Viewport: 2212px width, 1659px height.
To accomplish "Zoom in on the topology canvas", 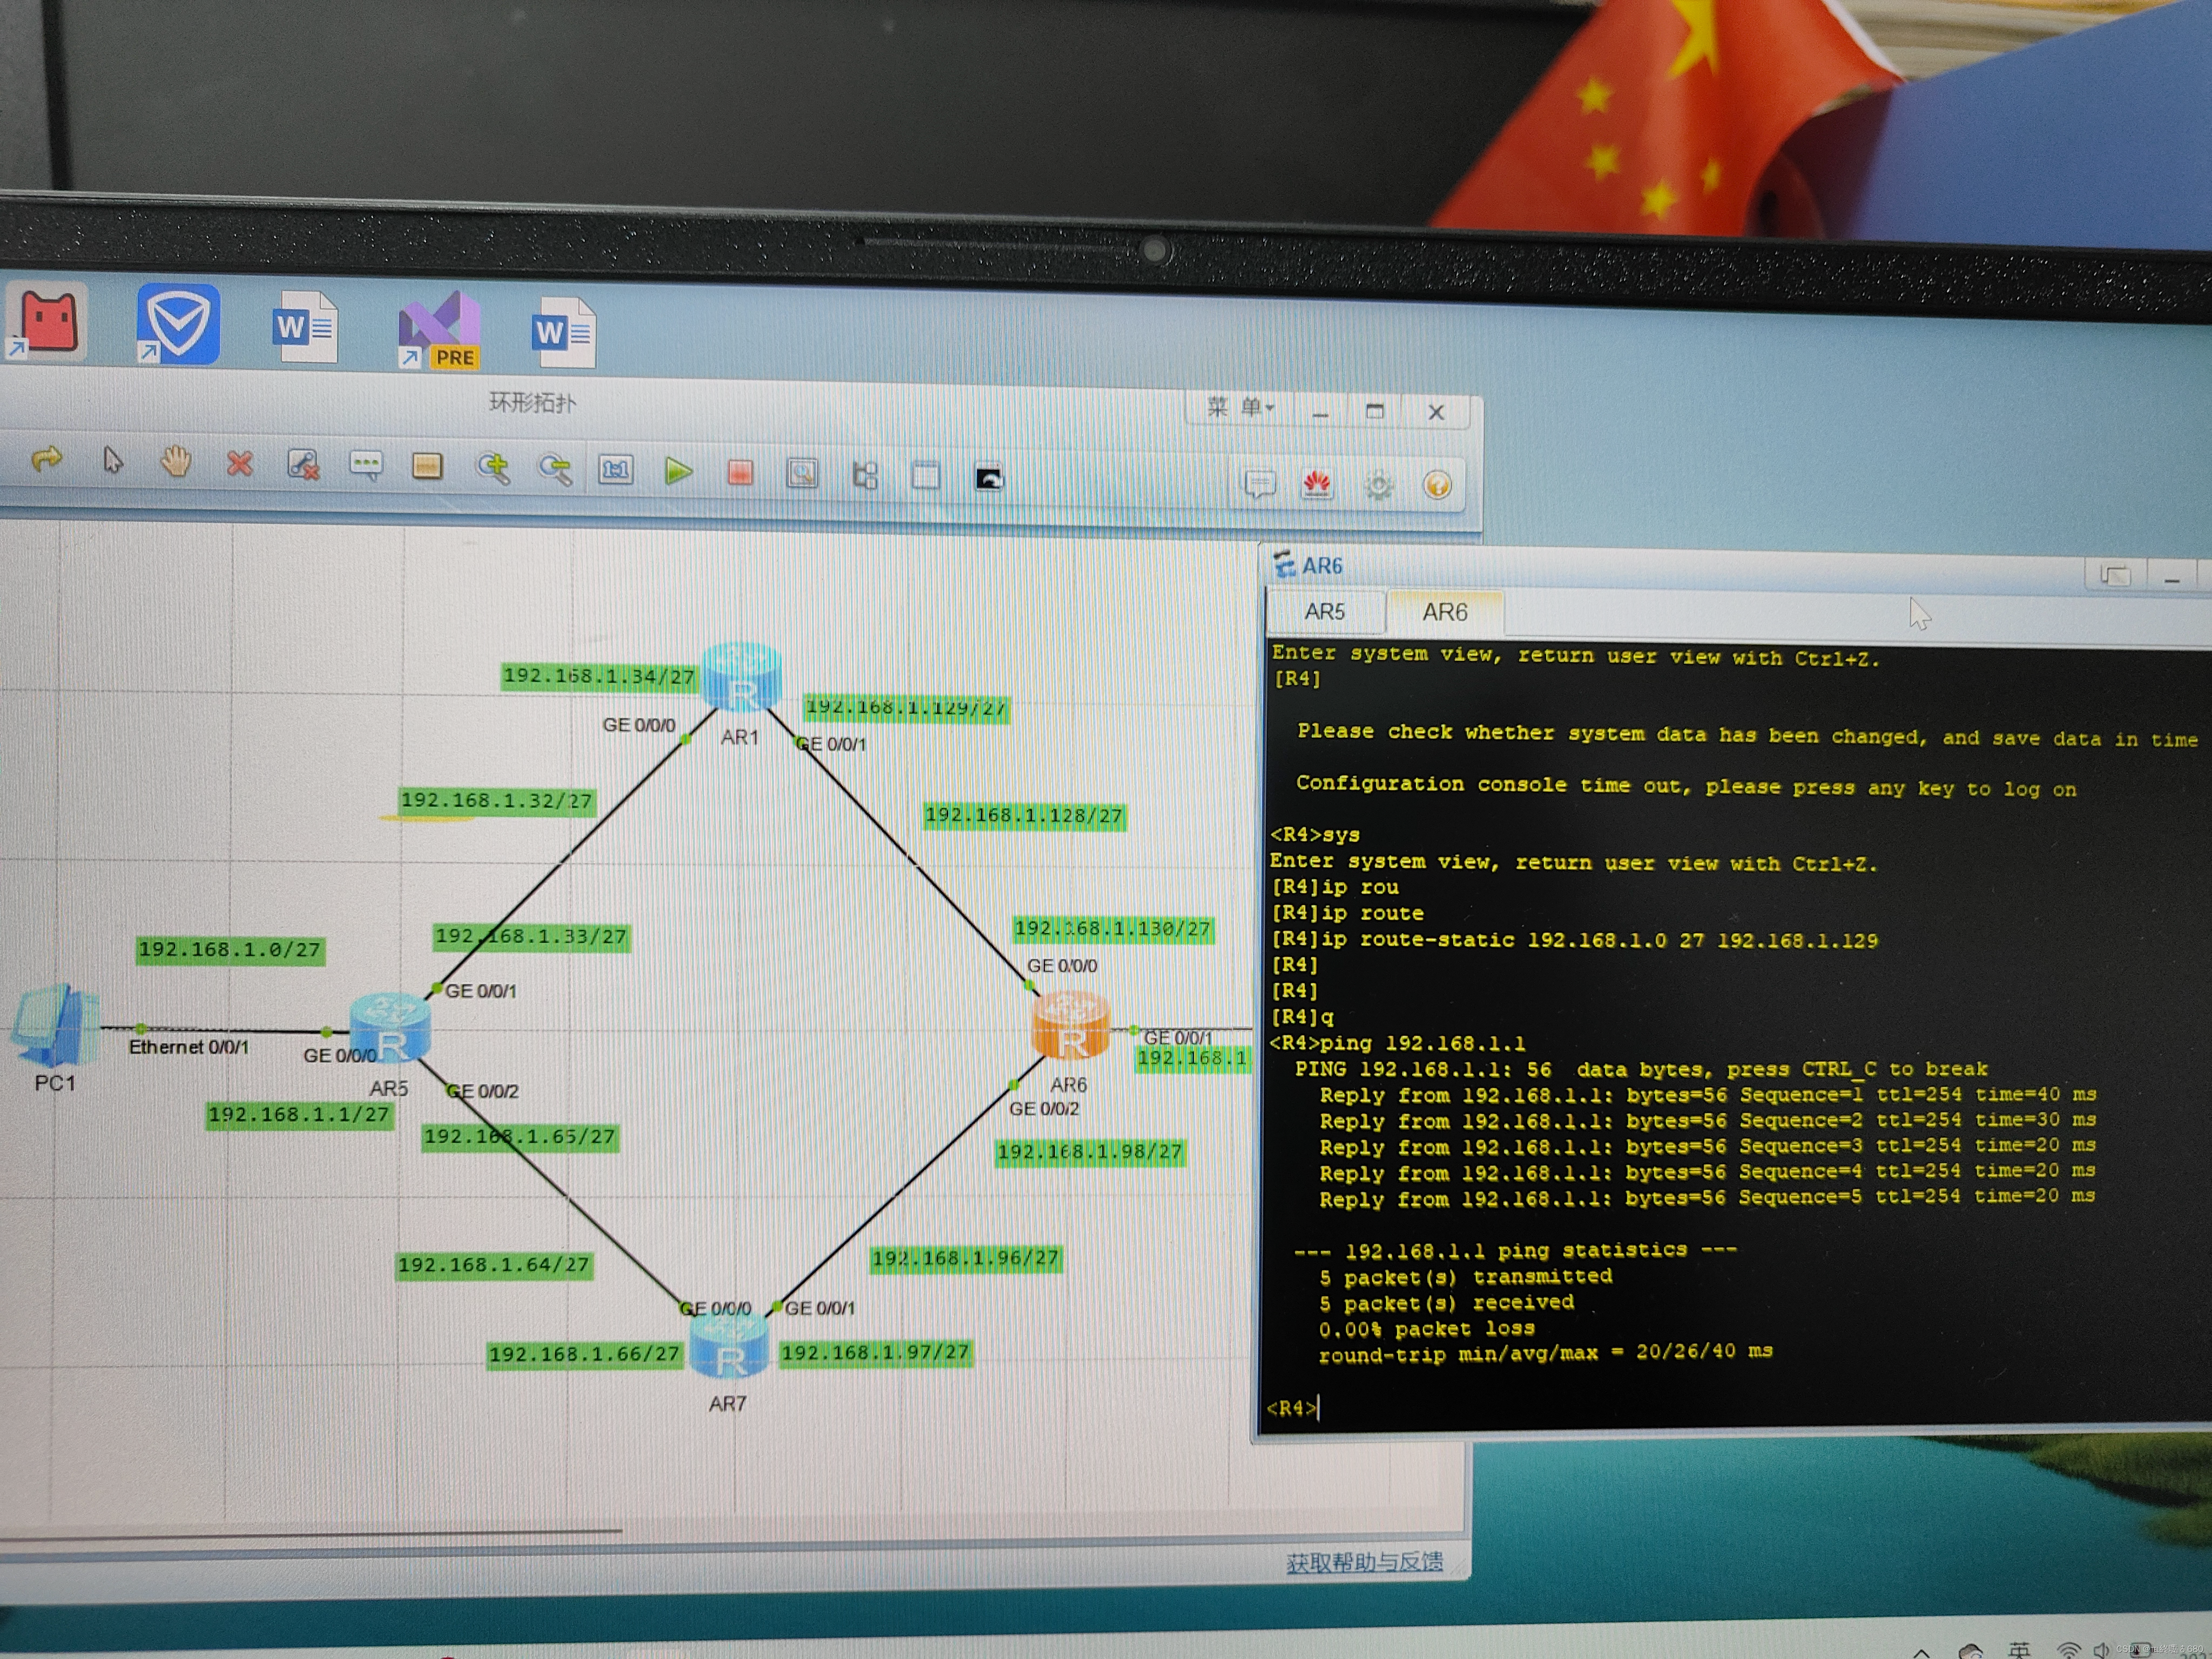I will coord(492,468).
